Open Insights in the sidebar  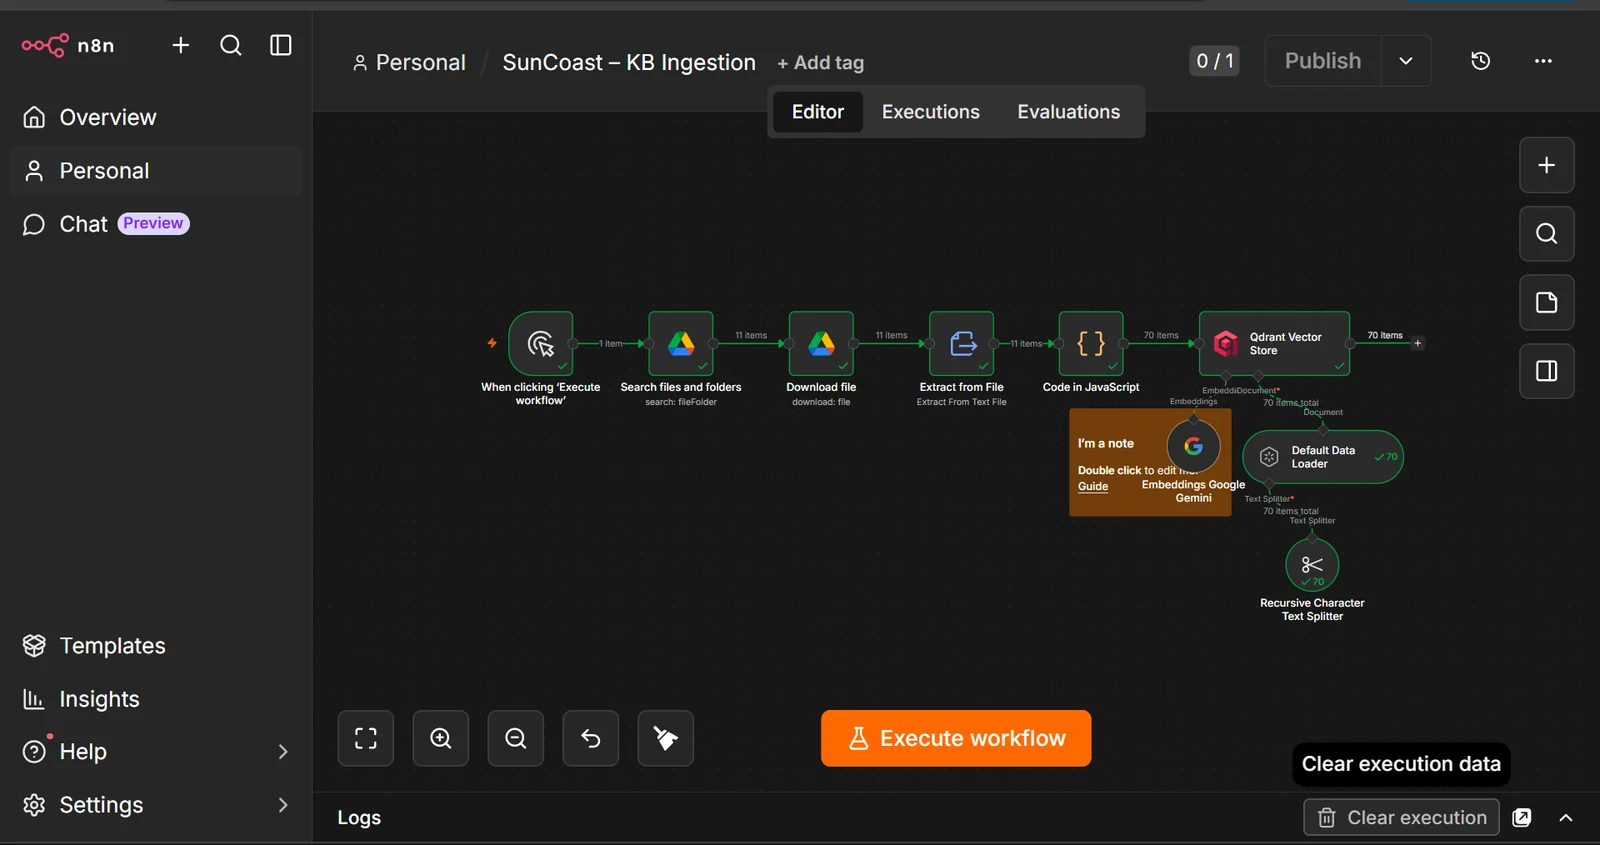pyautogui.click(x=156, y=699)
